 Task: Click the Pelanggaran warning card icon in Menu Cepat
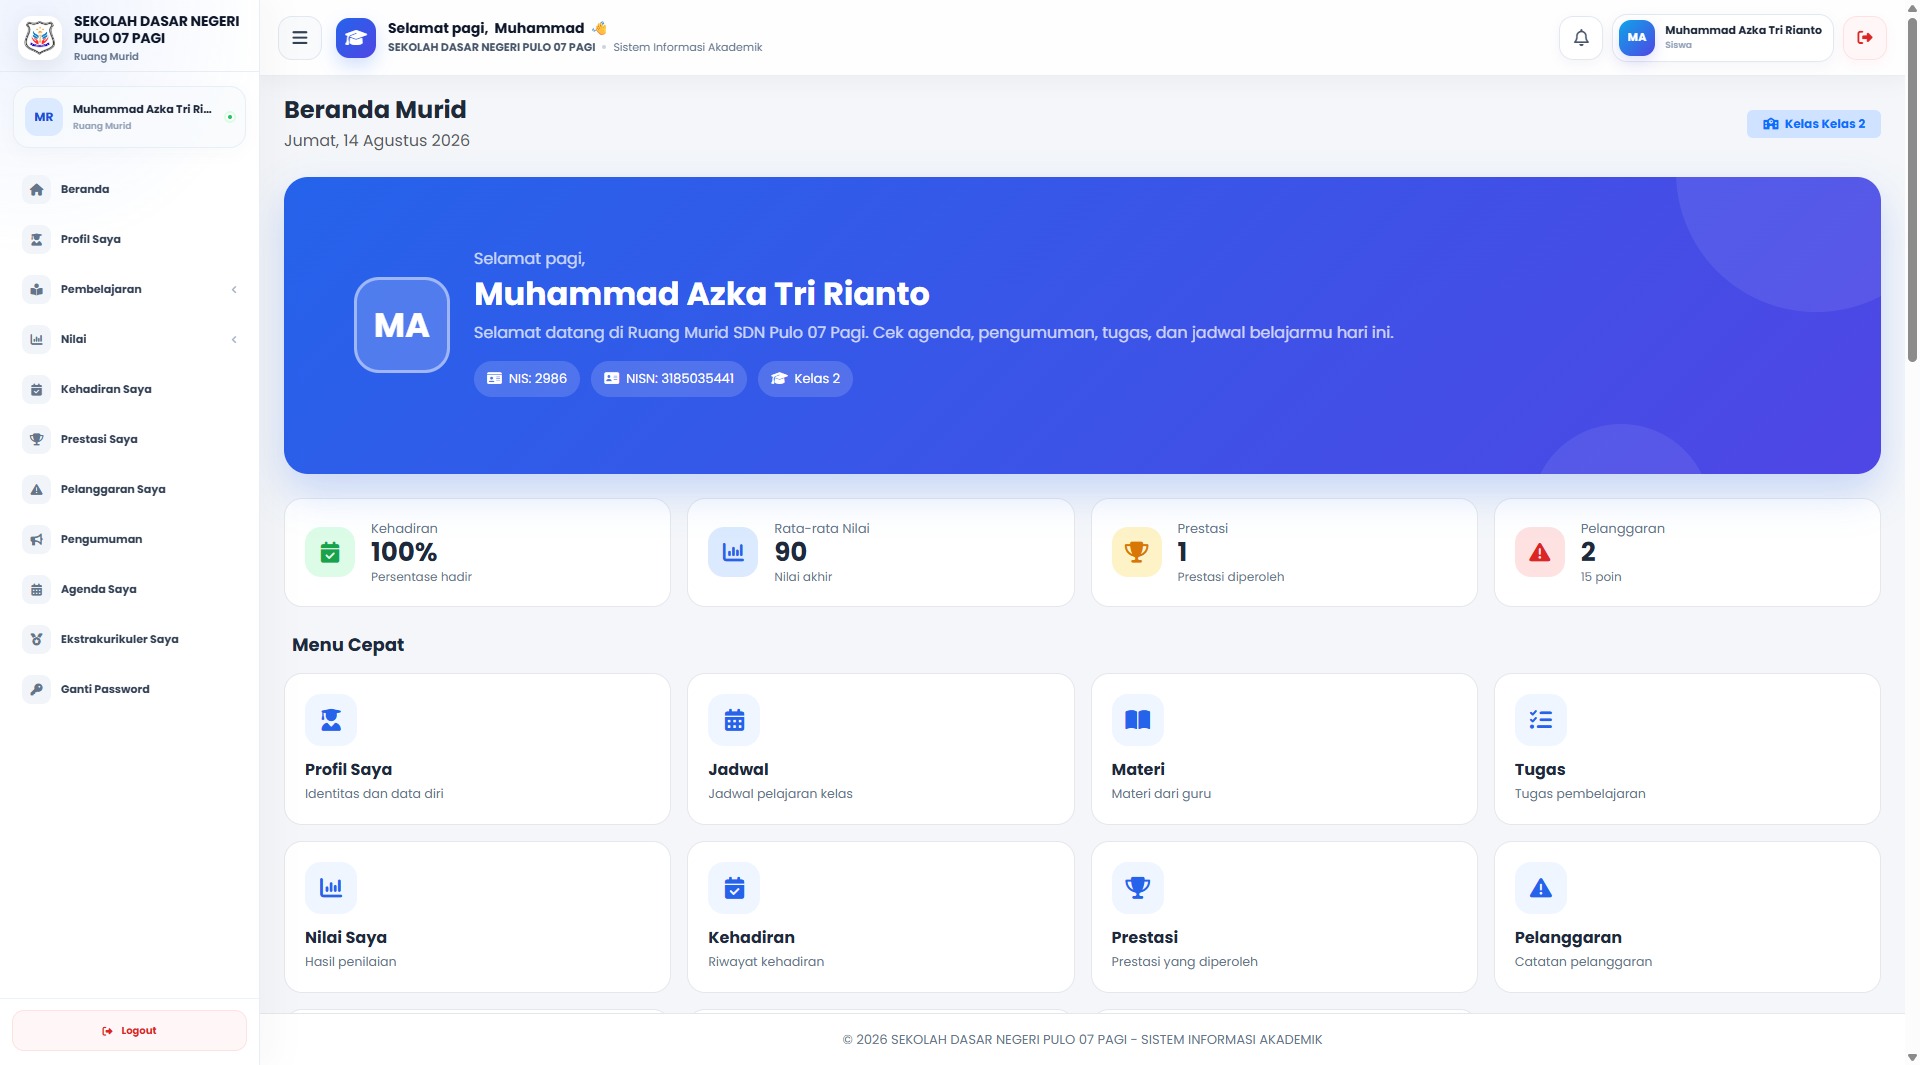1541,888
